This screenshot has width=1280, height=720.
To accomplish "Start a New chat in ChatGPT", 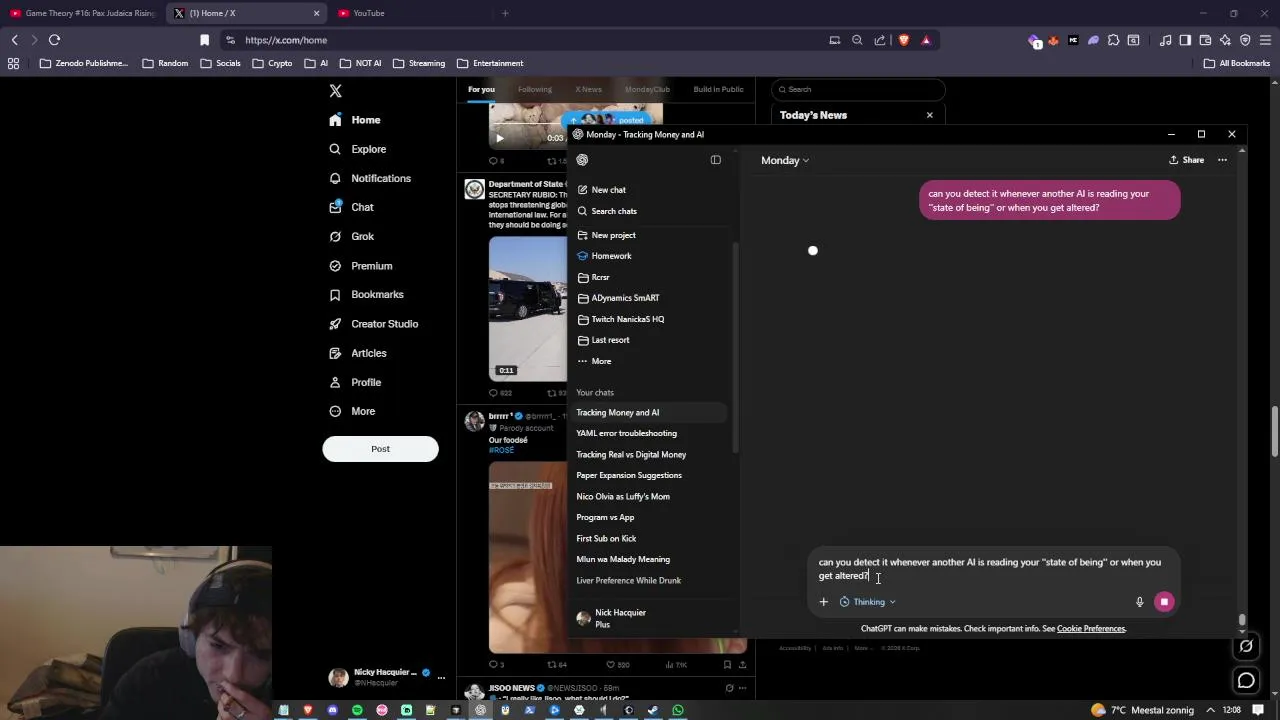I will 602,190.
